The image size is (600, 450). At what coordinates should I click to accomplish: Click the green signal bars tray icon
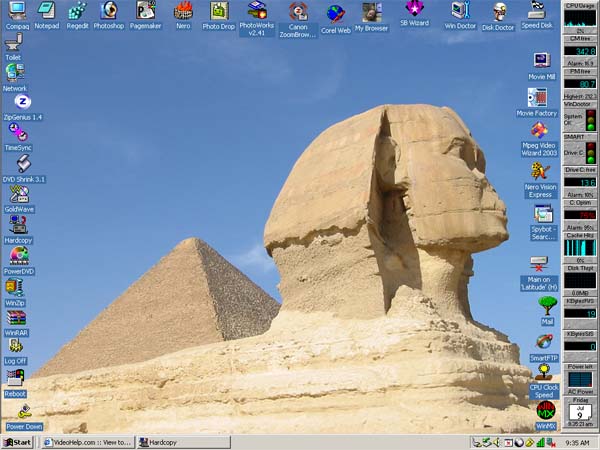540,443
